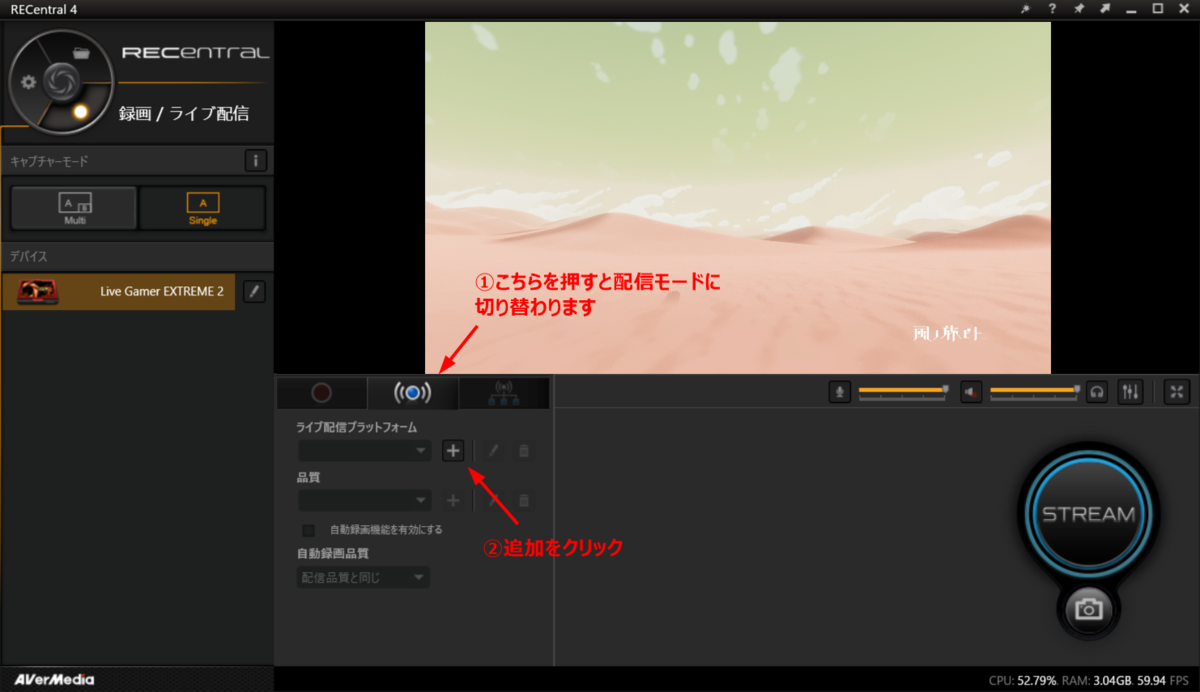
Task: Open the 配信品質と同じ dropdown
Action: tap(362, 577)
